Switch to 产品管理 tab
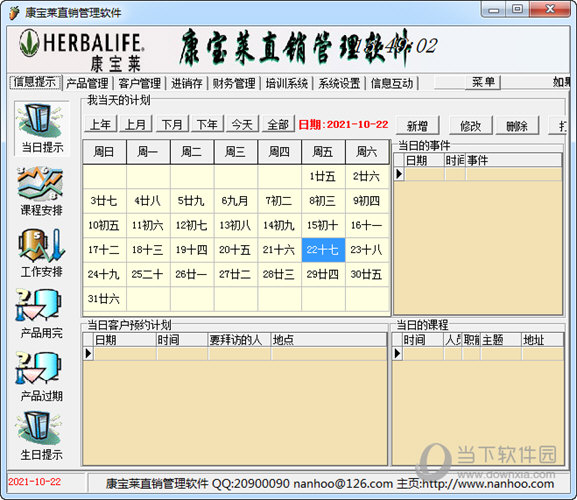This screenshot has width=577, height=500. [87, 84]
